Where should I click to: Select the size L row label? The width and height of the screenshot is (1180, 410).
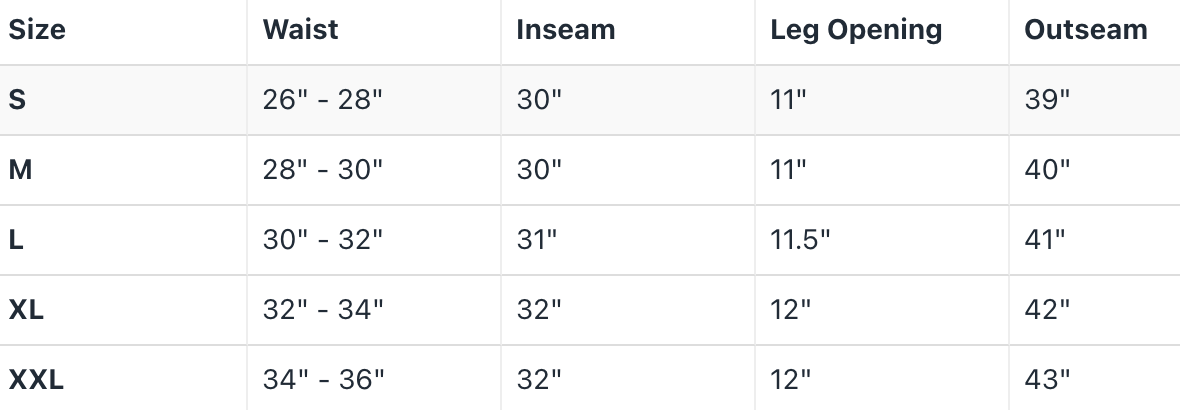click(x=16, y=240)
